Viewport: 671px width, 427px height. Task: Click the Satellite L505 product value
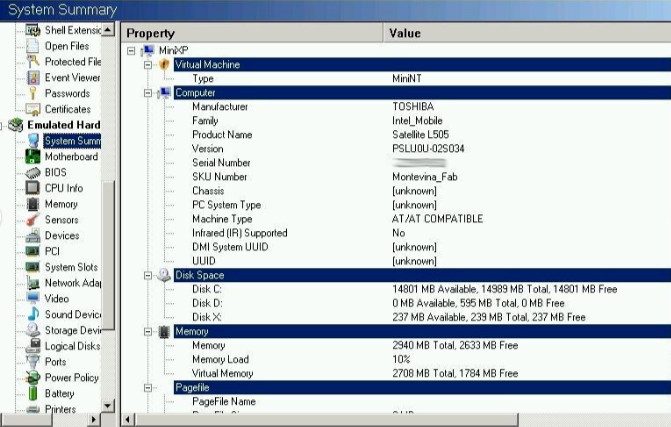[420, 135]
